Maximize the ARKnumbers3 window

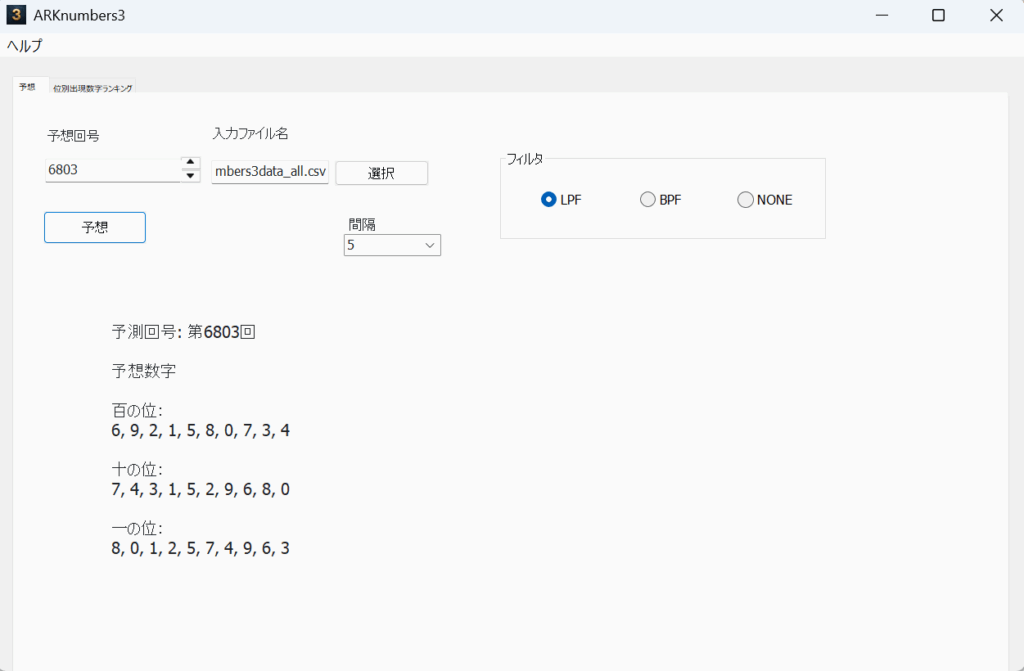938,16
